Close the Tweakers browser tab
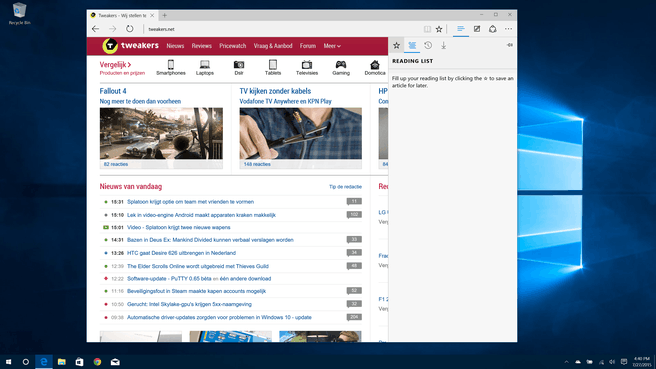 click(x=152, y=15)
